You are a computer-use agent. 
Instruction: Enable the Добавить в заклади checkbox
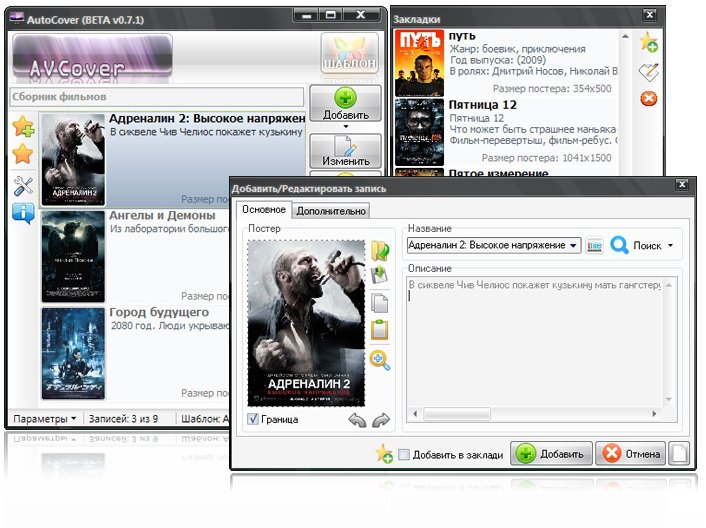point(404,455)
